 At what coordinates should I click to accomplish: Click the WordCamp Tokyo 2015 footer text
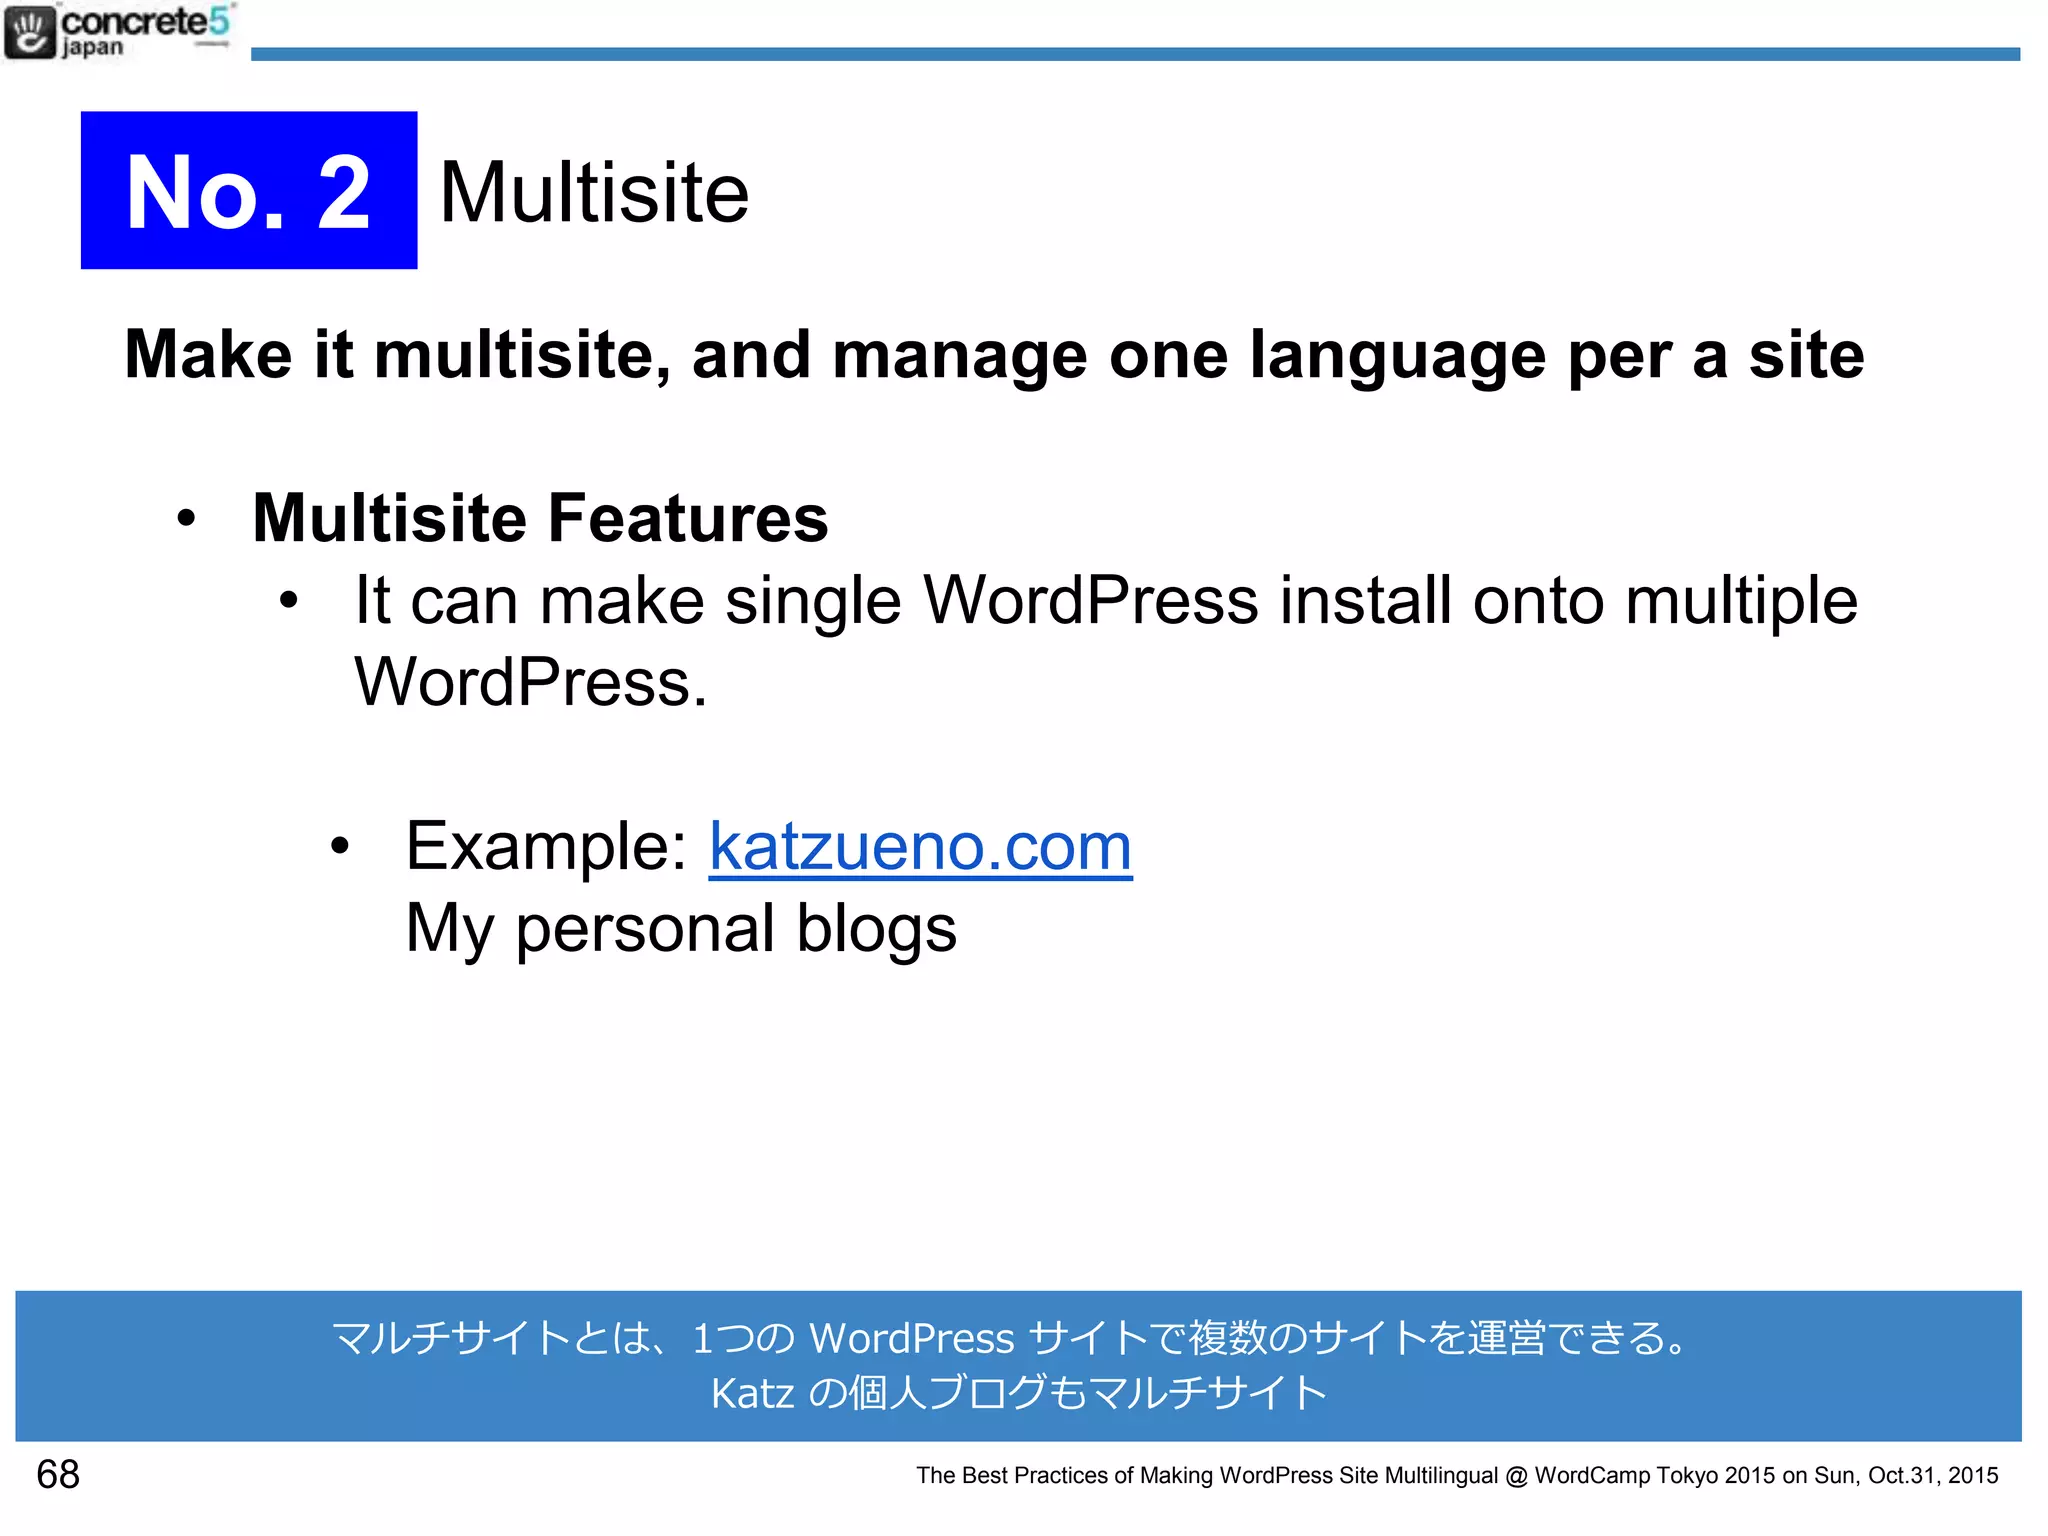pyautogui.click(x=1457, y=1475)
